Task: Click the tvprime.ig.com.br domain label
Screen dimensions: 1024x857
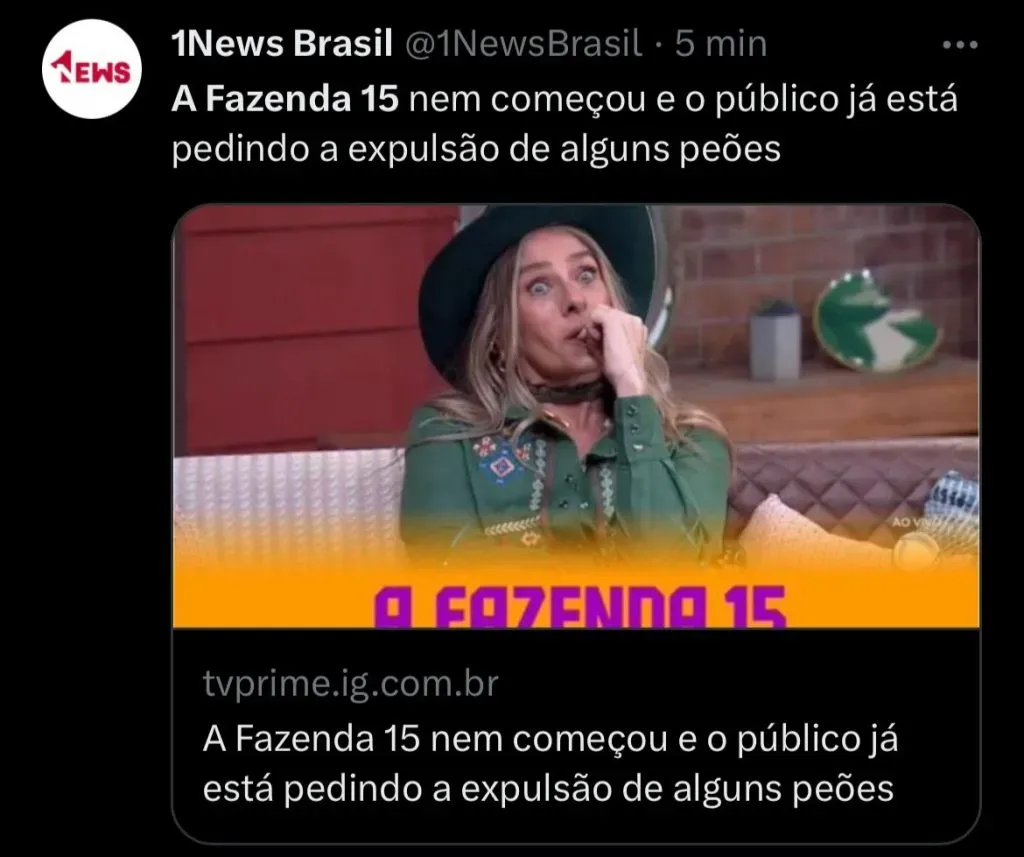Action: [x=351, y=685]
